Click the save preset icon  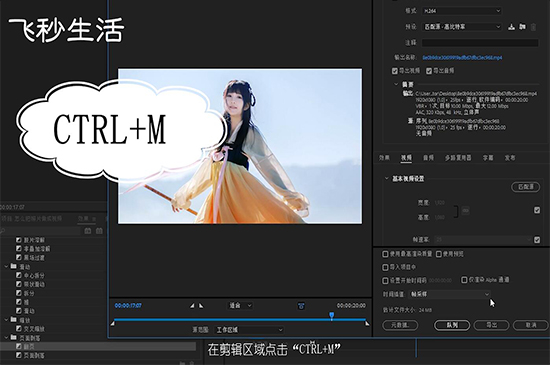(x=511, y=27)
